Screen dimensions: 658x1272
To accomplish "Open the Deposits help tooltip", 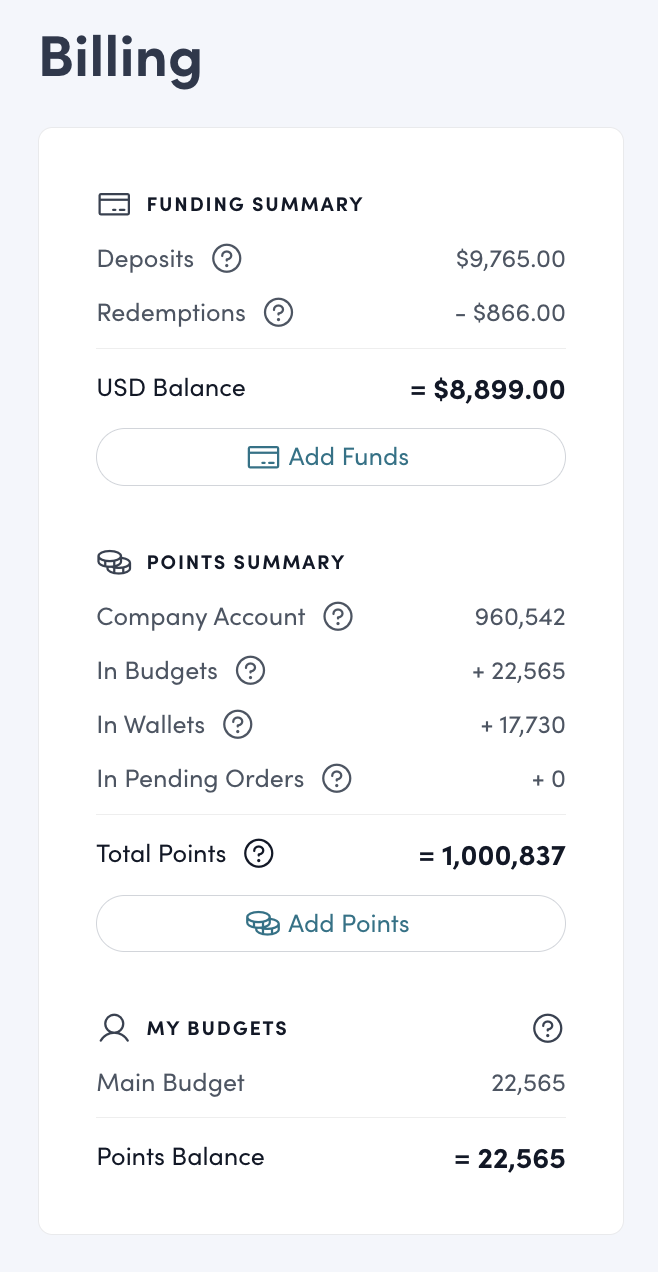I will tap(226, 258).
